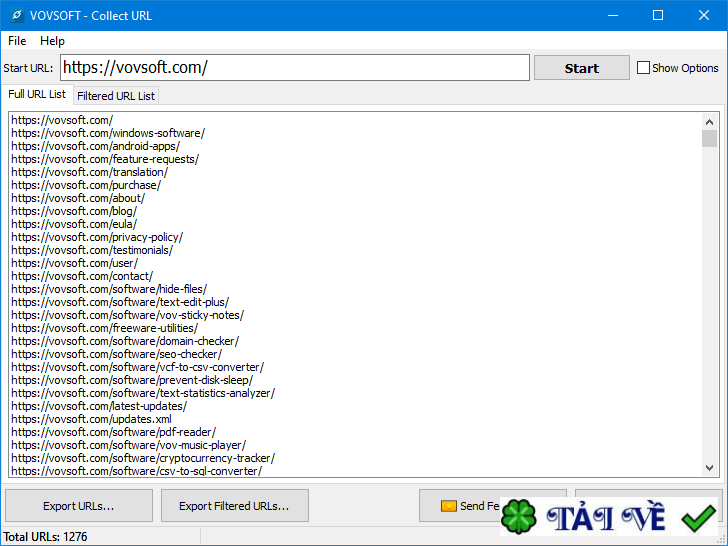Click the scrollbar up arrow
728x546 pixels.
[x=709, y=122]
